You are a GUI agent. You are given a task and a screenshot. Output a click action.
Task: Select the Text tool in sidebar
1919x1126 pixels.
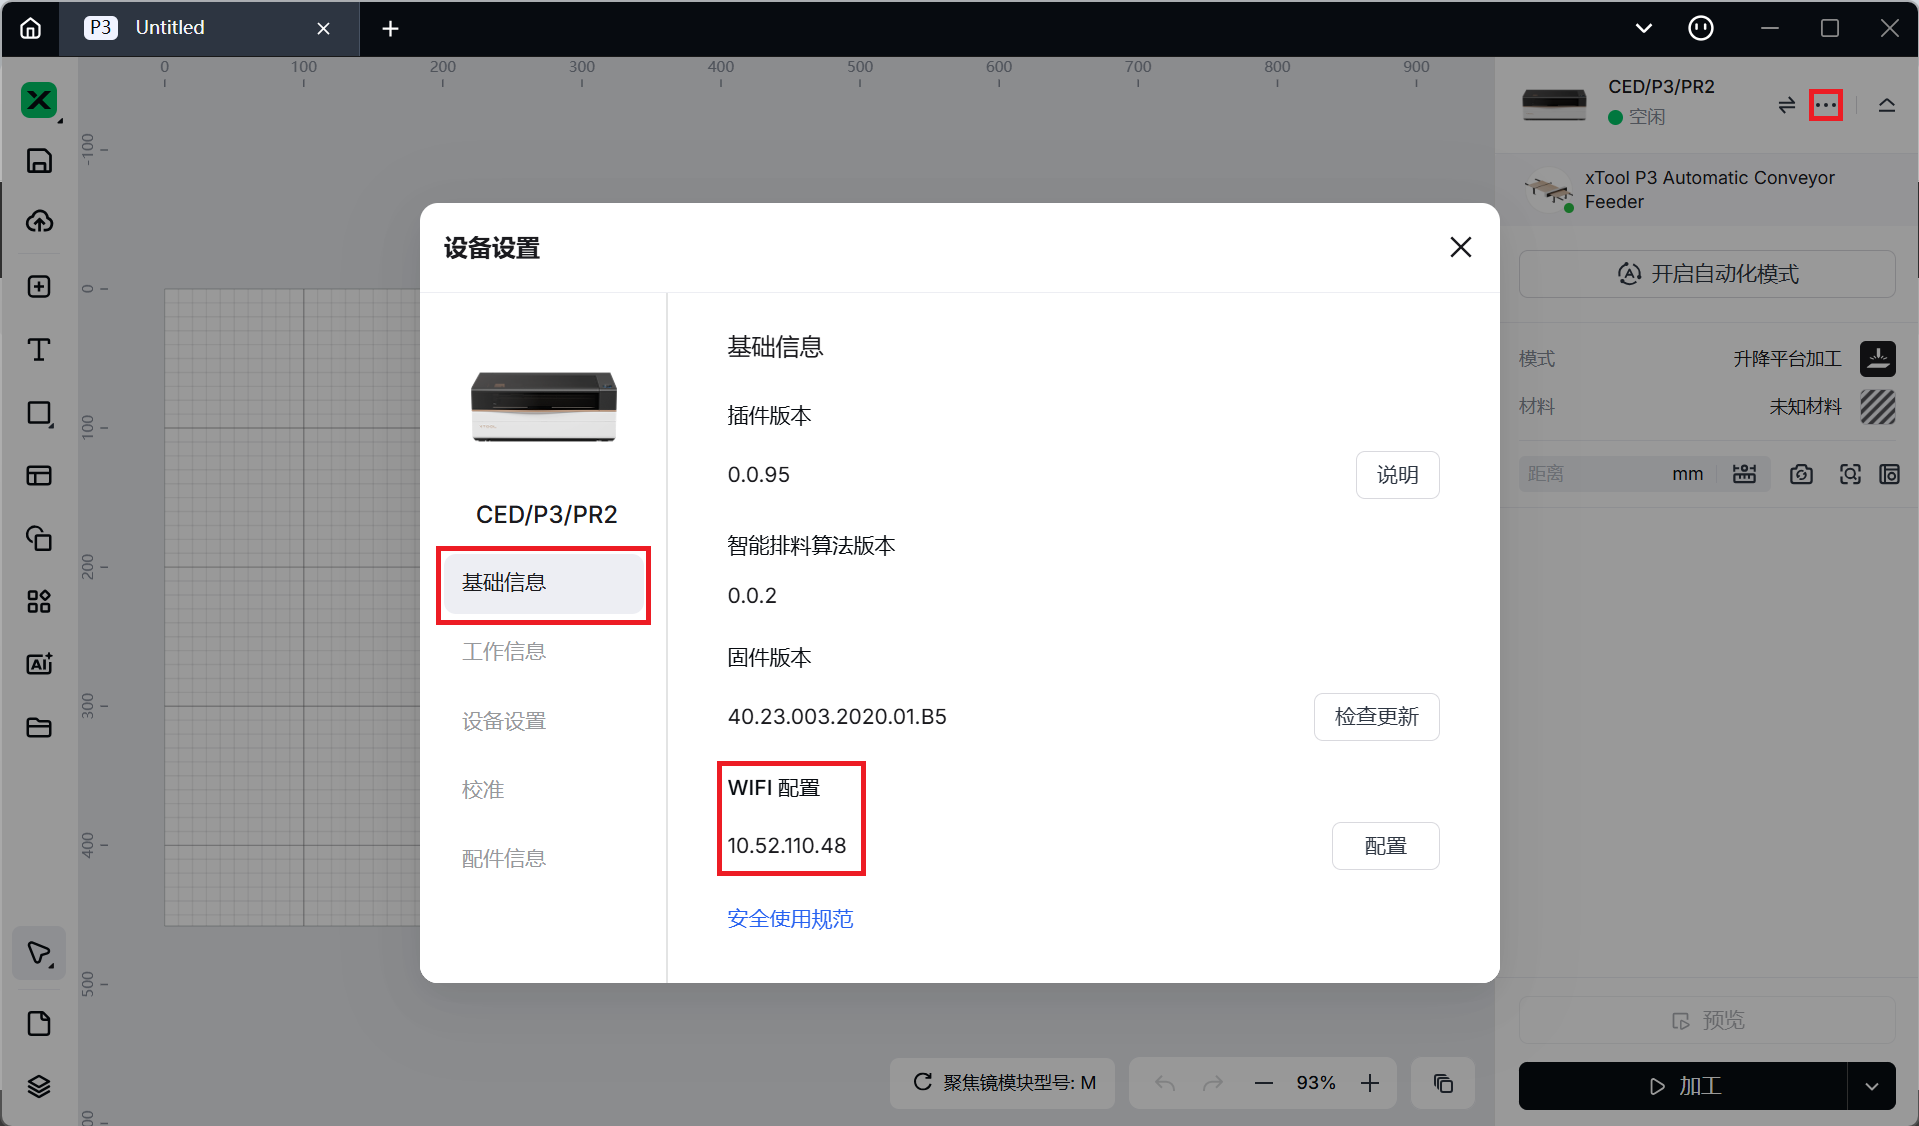[39, 350]
